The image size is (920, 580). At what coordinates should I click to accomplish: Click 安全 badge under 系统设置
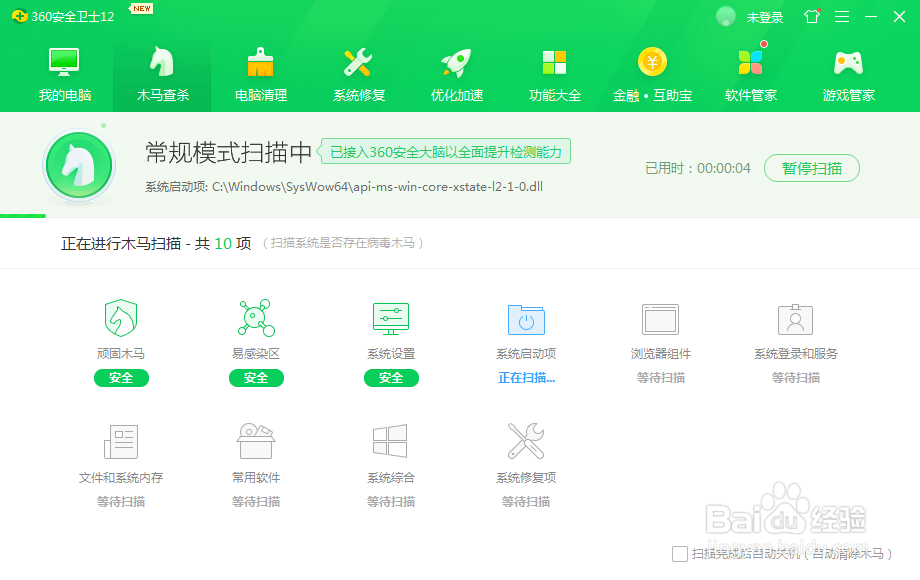click(391, 378)
